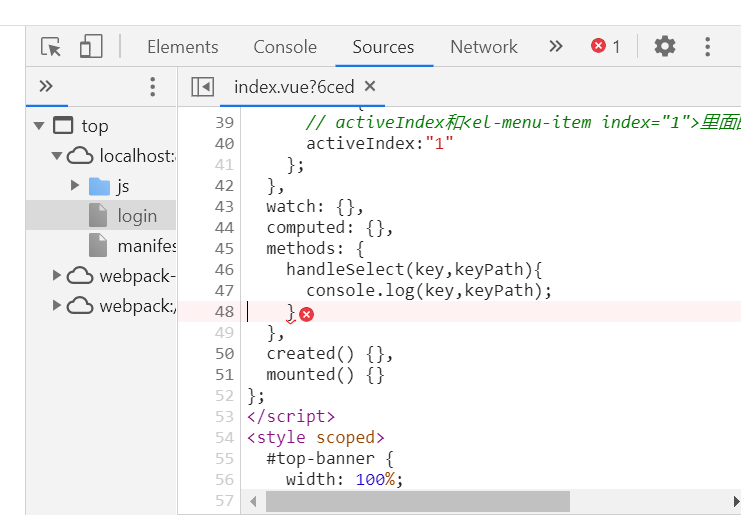Click the watch: {}, code line

[x=315, y=206]
